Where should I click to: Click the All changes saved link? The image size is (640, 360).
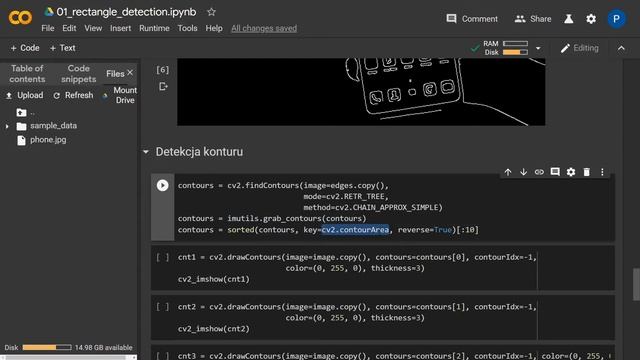click(x=264, y=28)
